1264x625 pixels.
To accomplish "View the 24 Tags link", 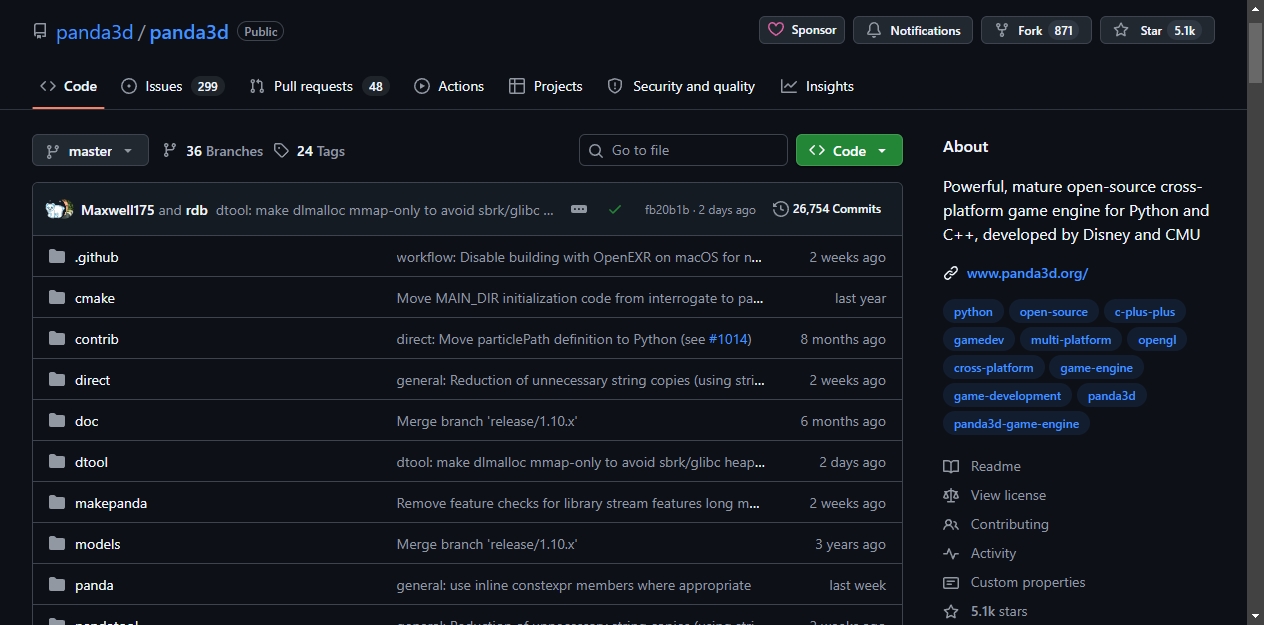I will pos(309,151).
